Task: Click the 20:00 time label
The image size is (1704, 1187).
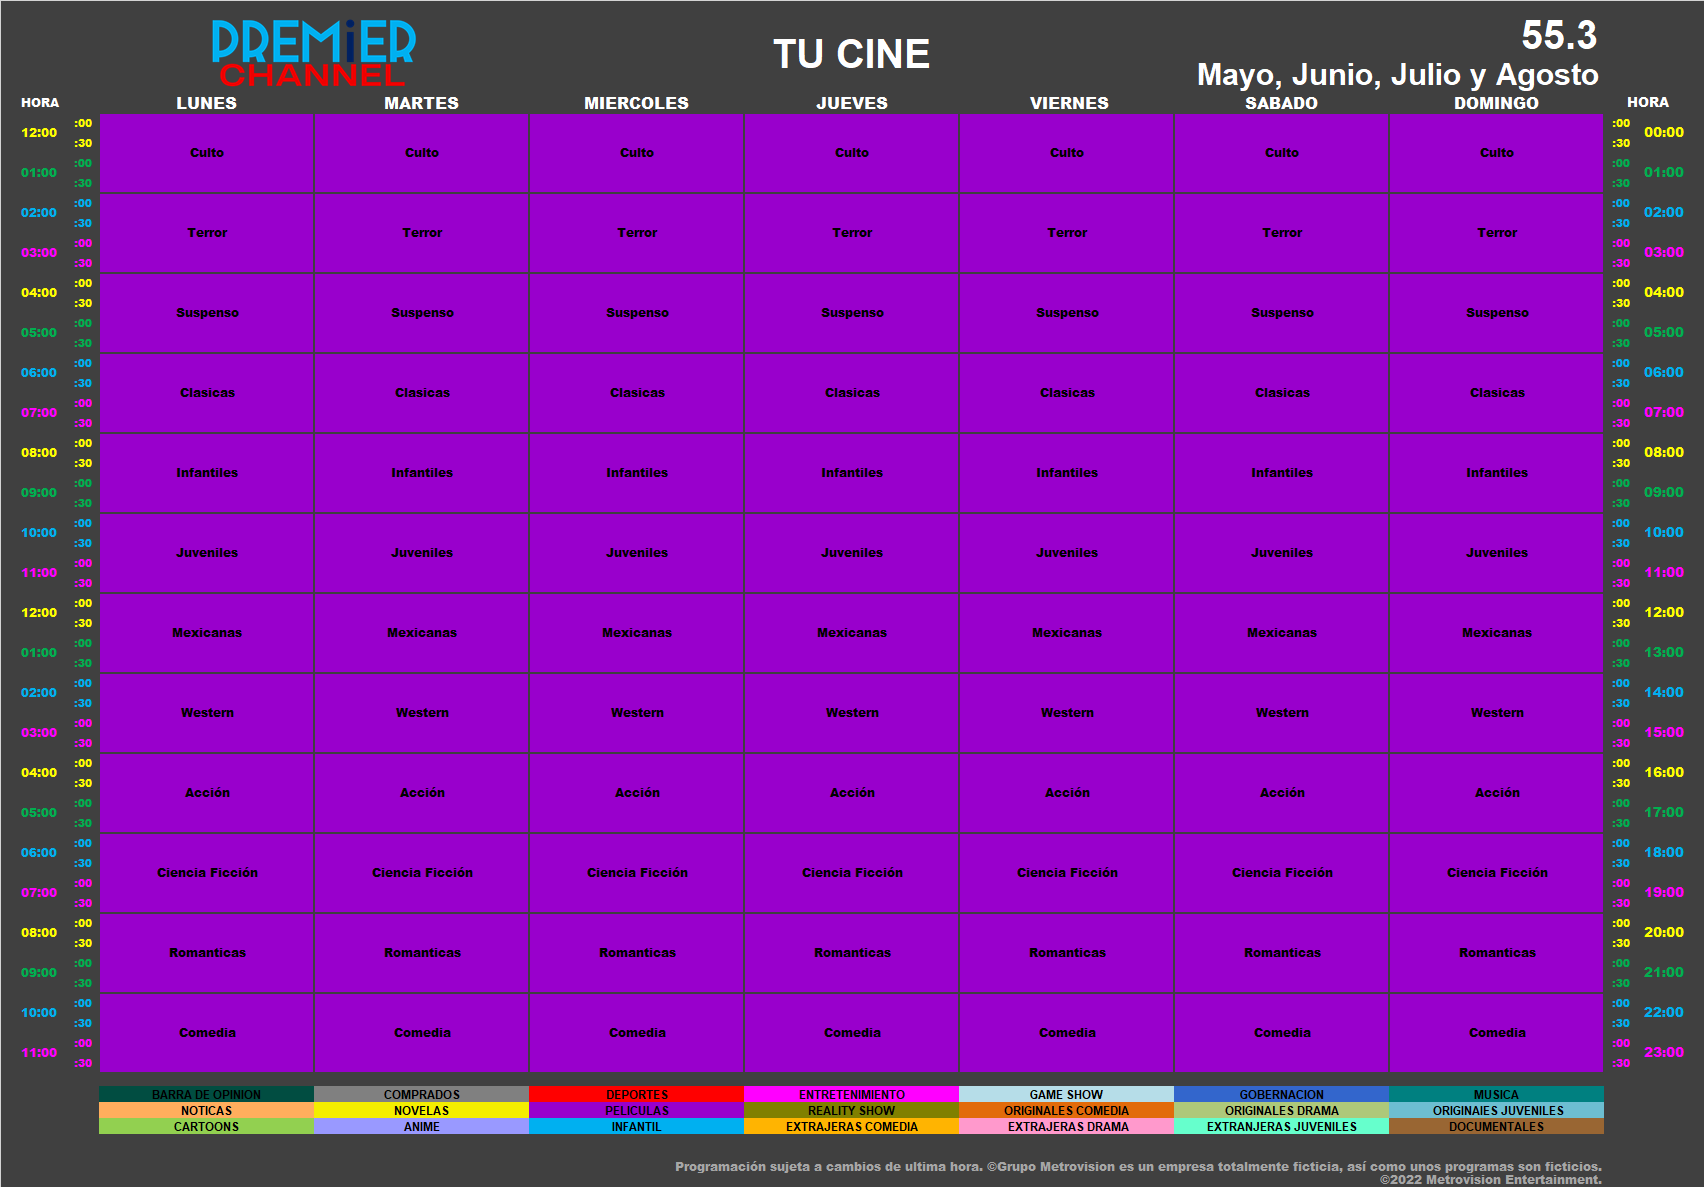Action: [x=1664, y=932]
